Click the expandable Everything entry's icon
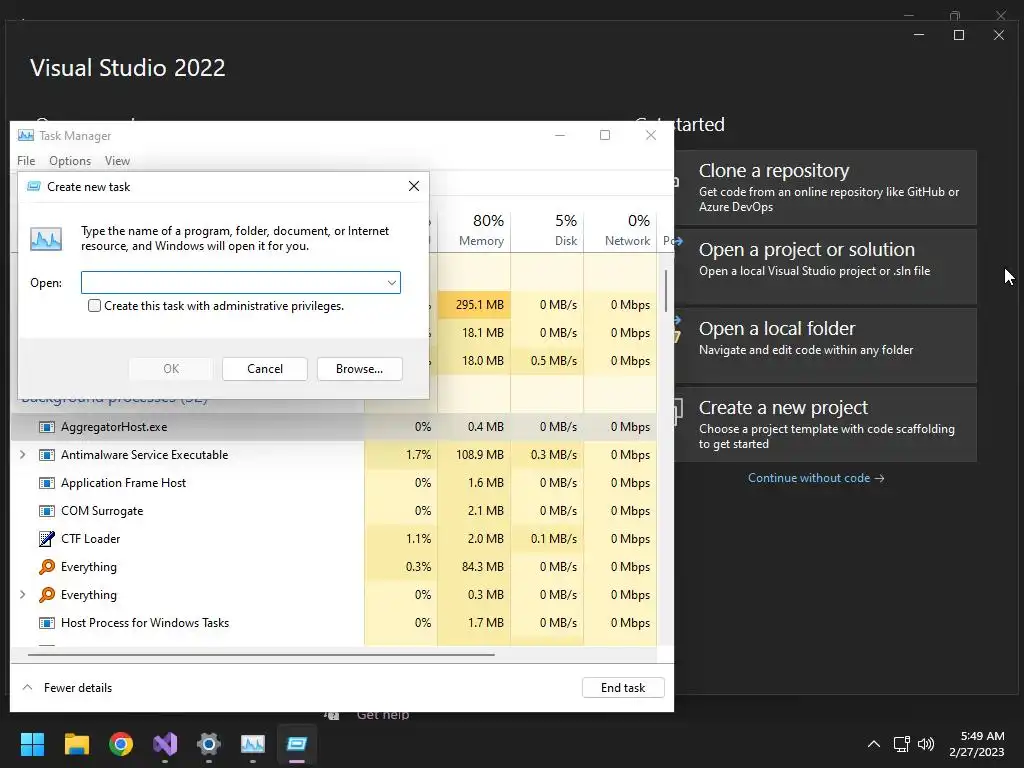The height and width of the screenshot is (768, 1024). (46, 595)
